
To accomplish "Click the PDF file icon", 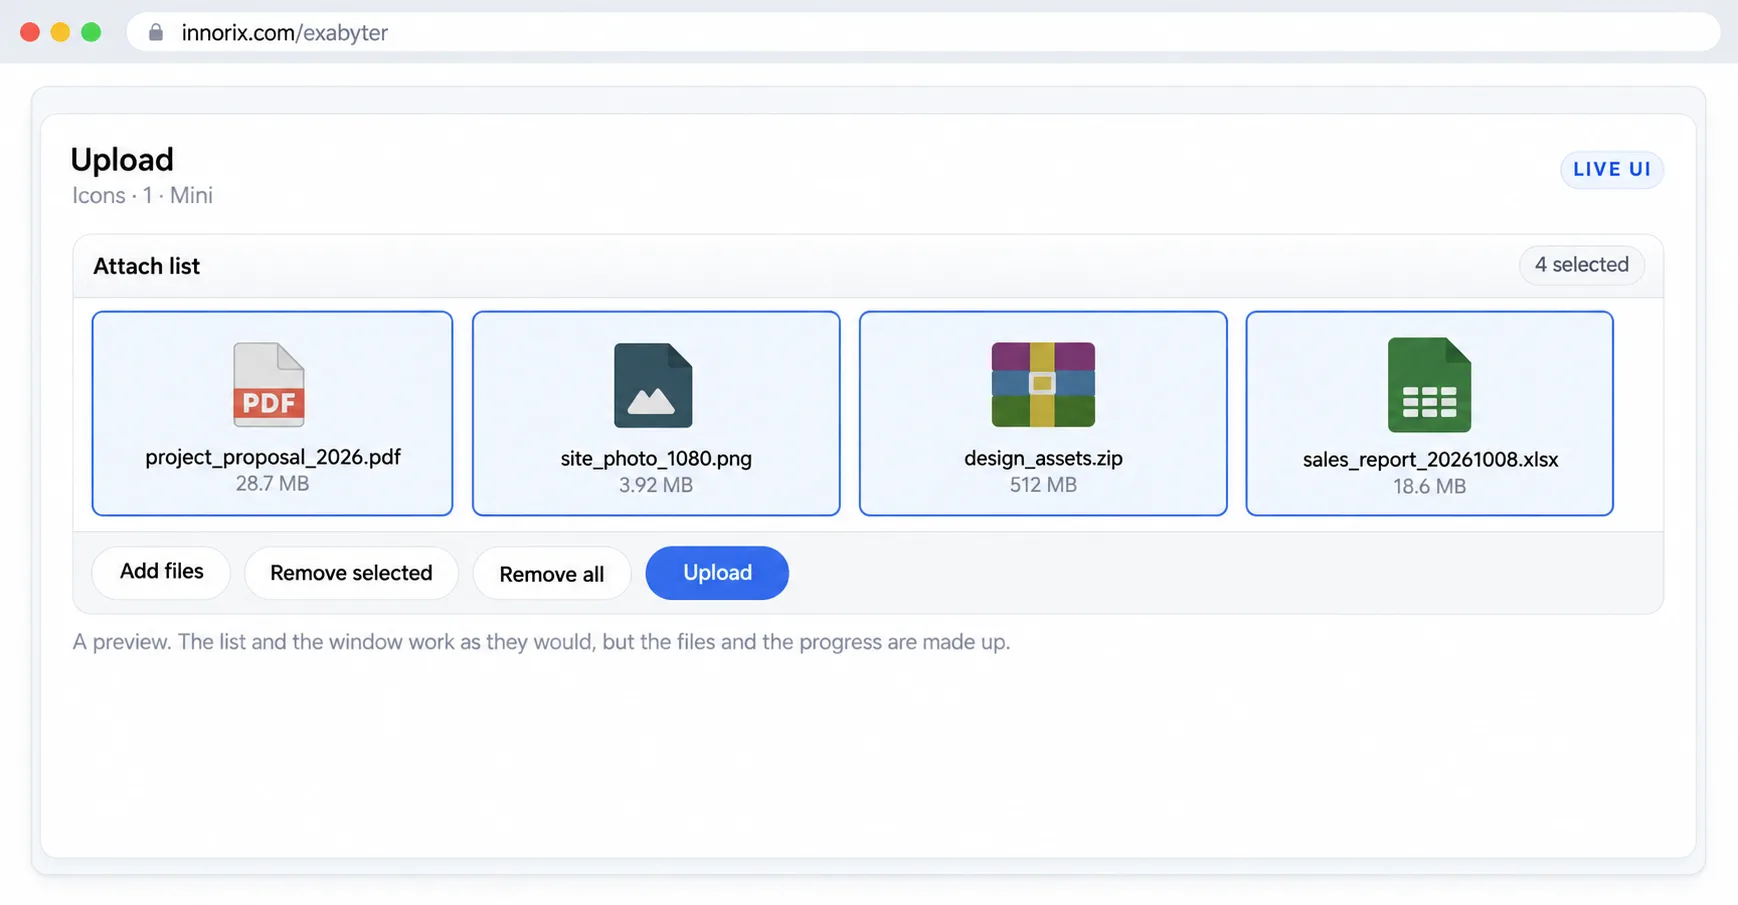I will [269, 385].
